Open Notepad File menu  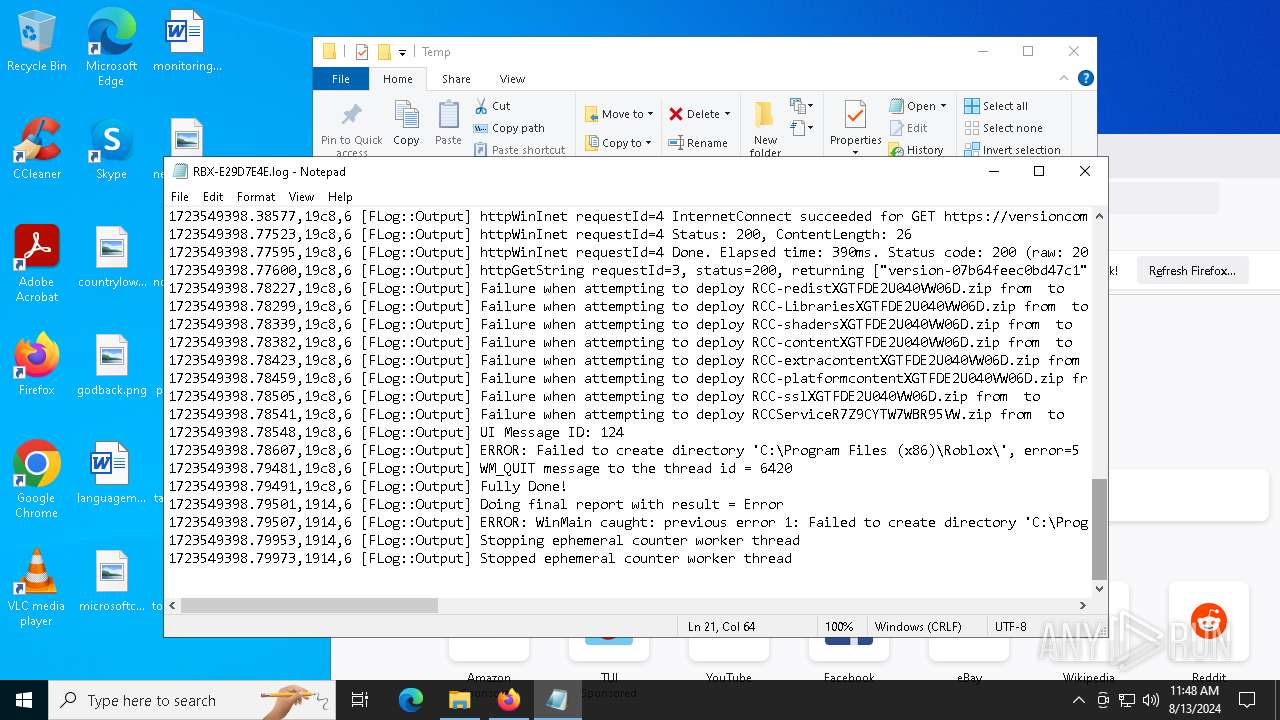tap(180, 197)
